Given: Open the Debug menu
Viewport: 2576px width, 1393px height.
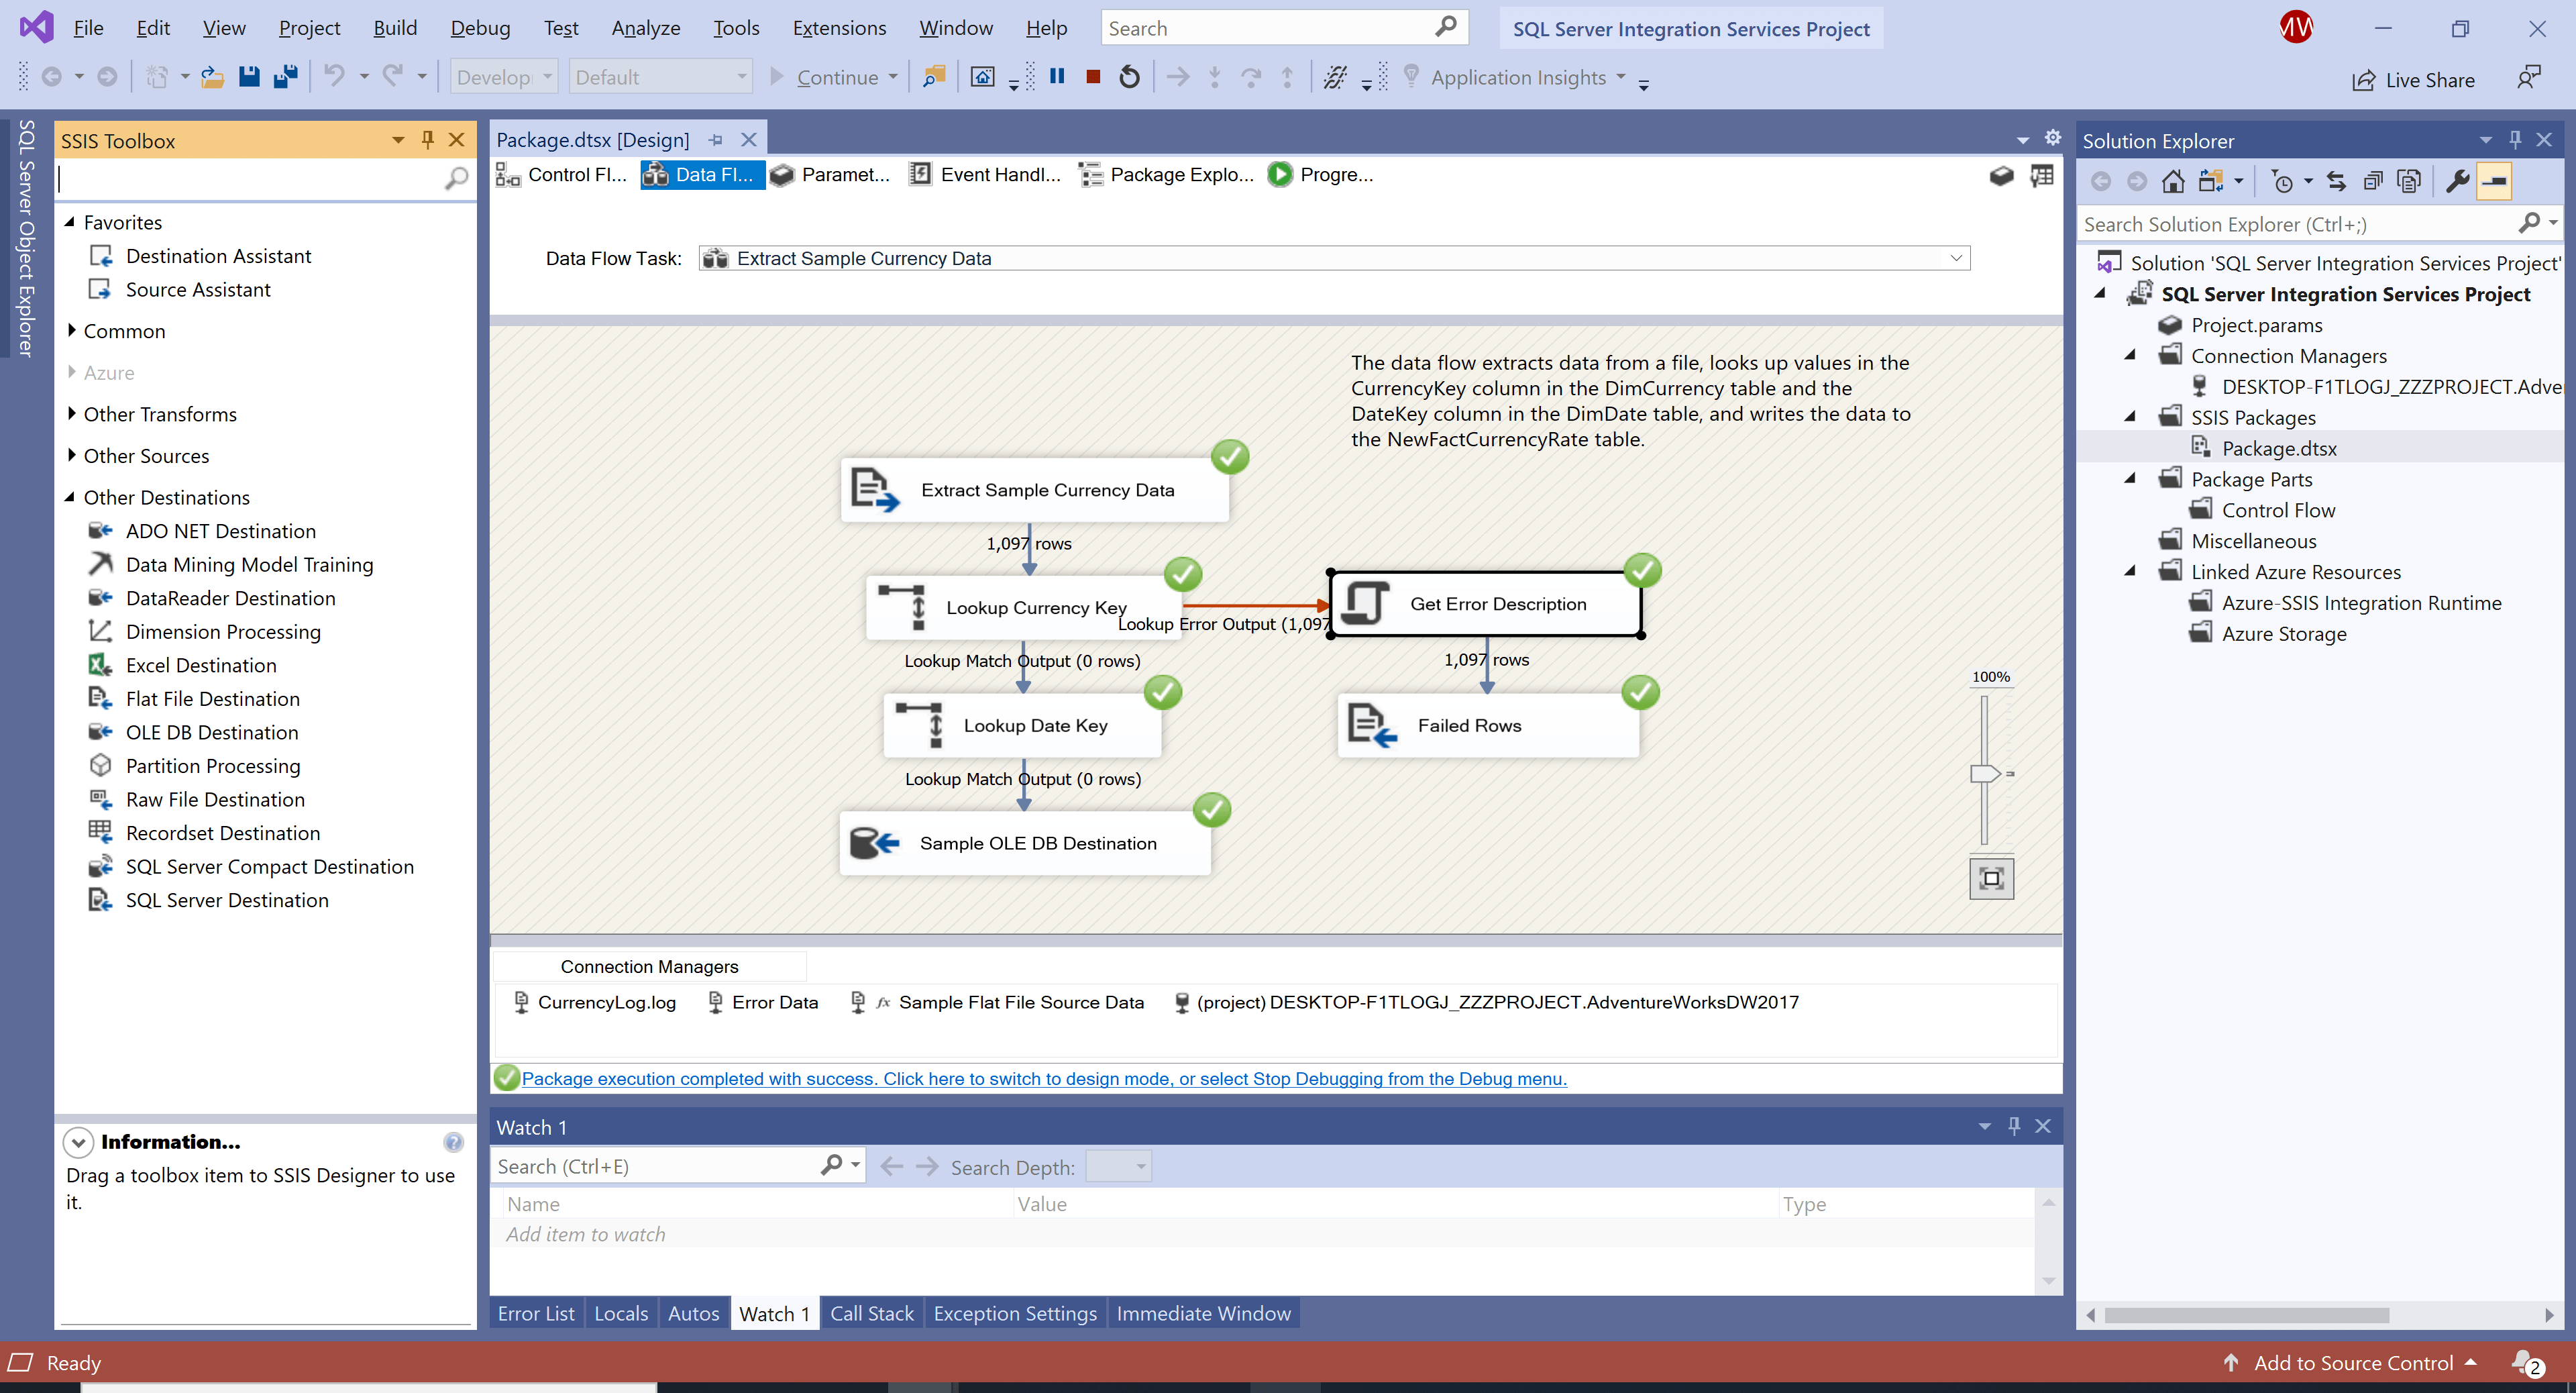Looking at the screenshot, I should [x=480, y=27].
